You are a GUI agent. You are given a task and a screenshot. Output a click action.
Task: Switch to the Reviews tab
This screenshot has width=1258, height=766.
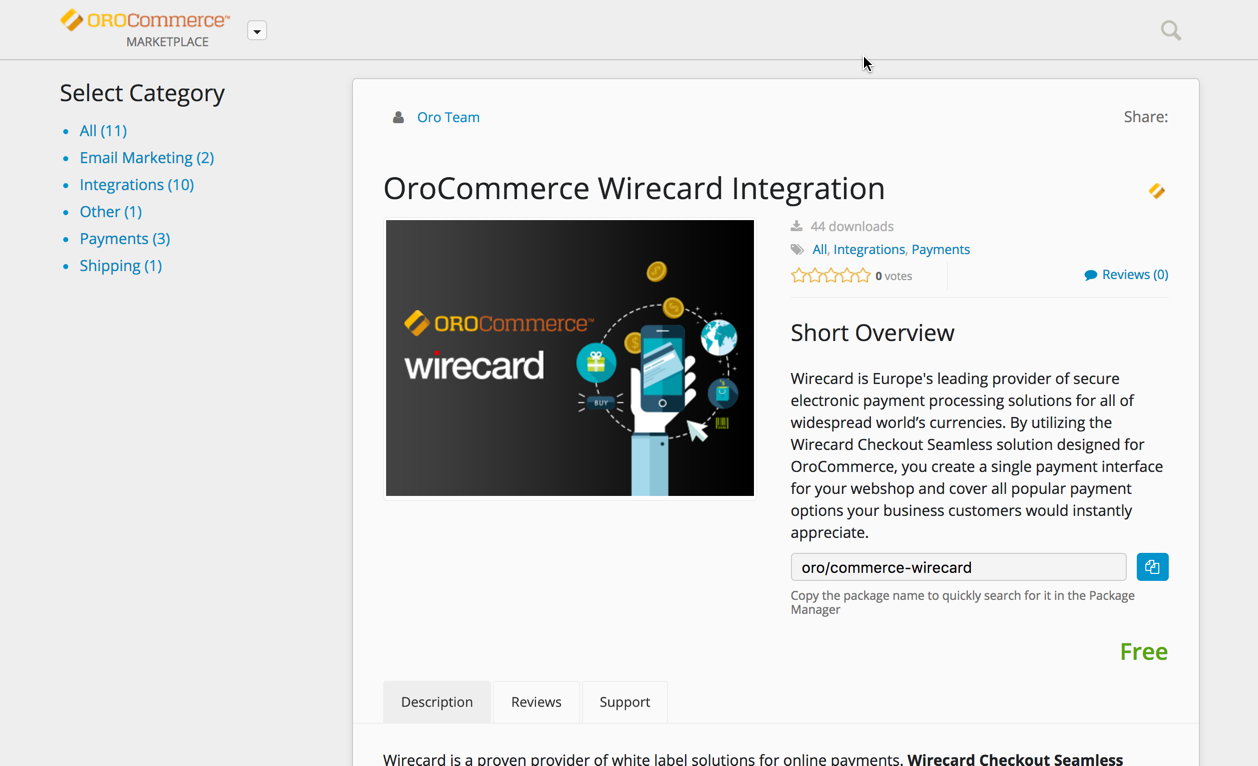coord(536,702)
